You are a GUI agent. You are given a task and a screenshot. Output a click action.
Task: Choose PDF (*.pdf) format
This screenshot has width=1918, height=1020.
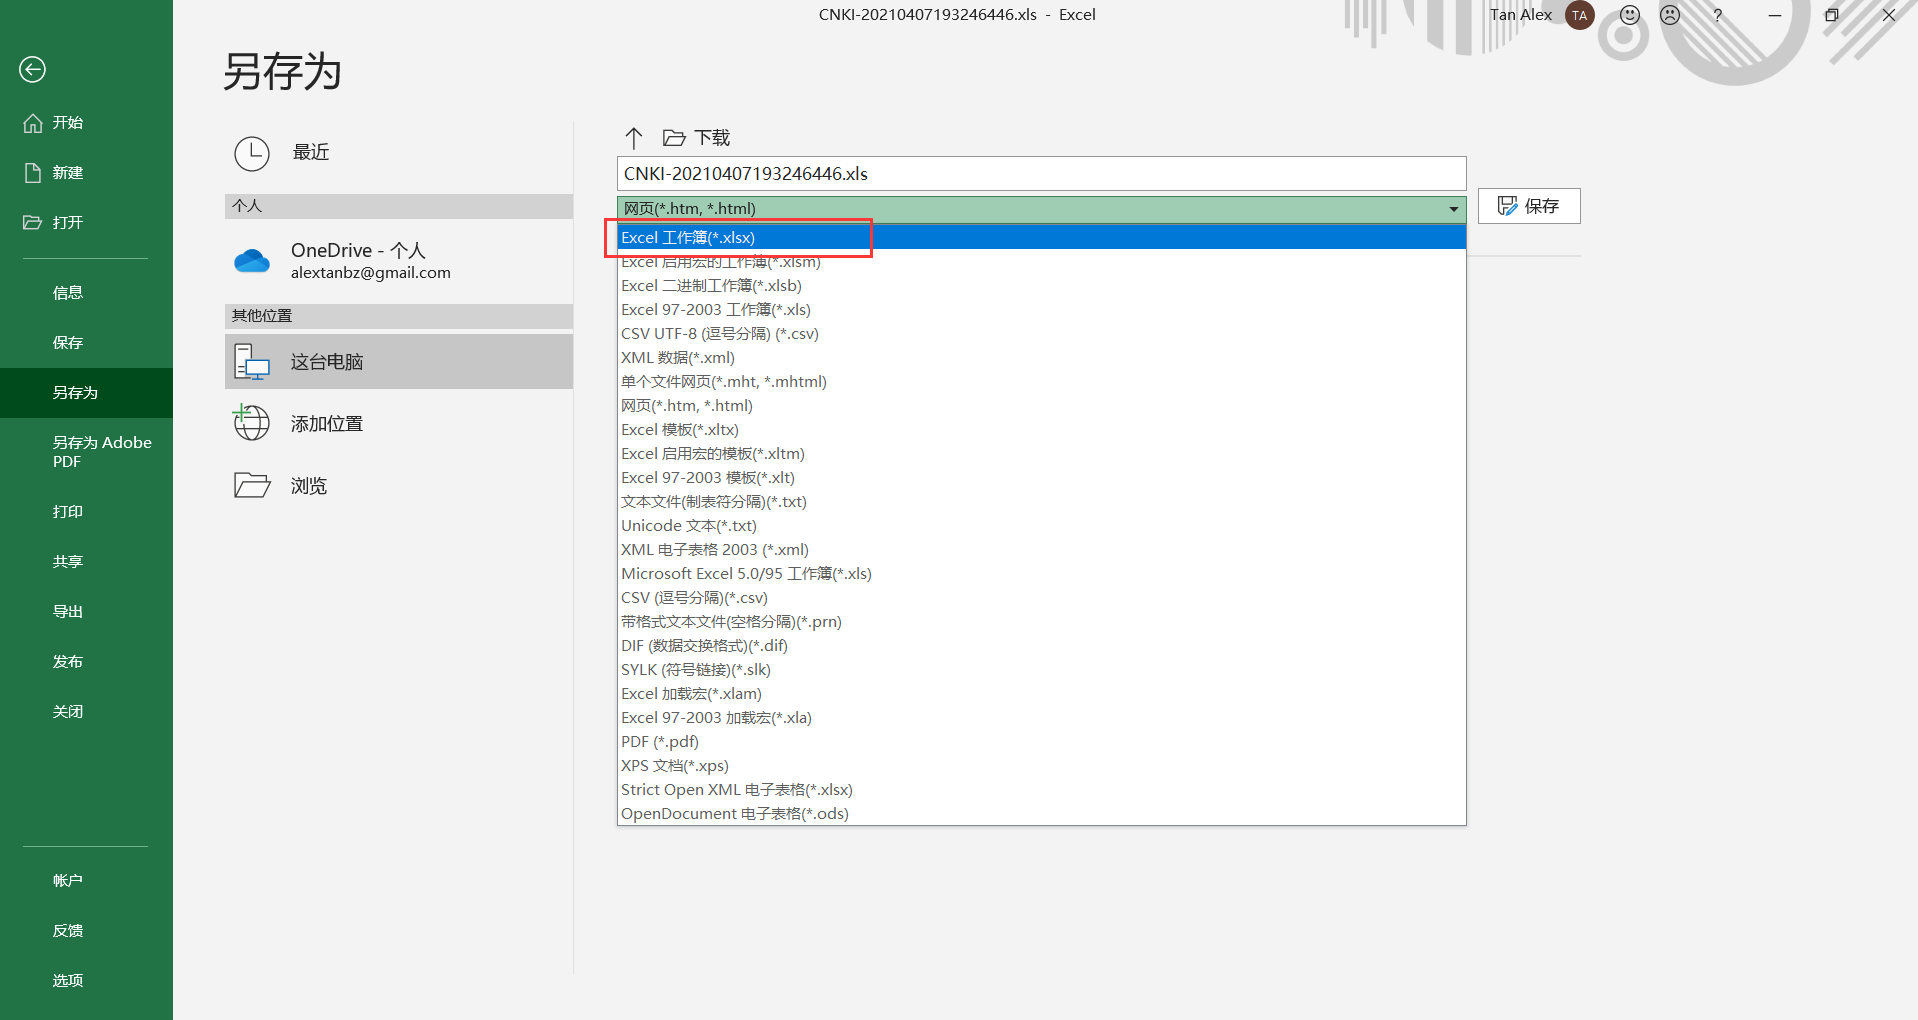click(x=1041, y=742)
